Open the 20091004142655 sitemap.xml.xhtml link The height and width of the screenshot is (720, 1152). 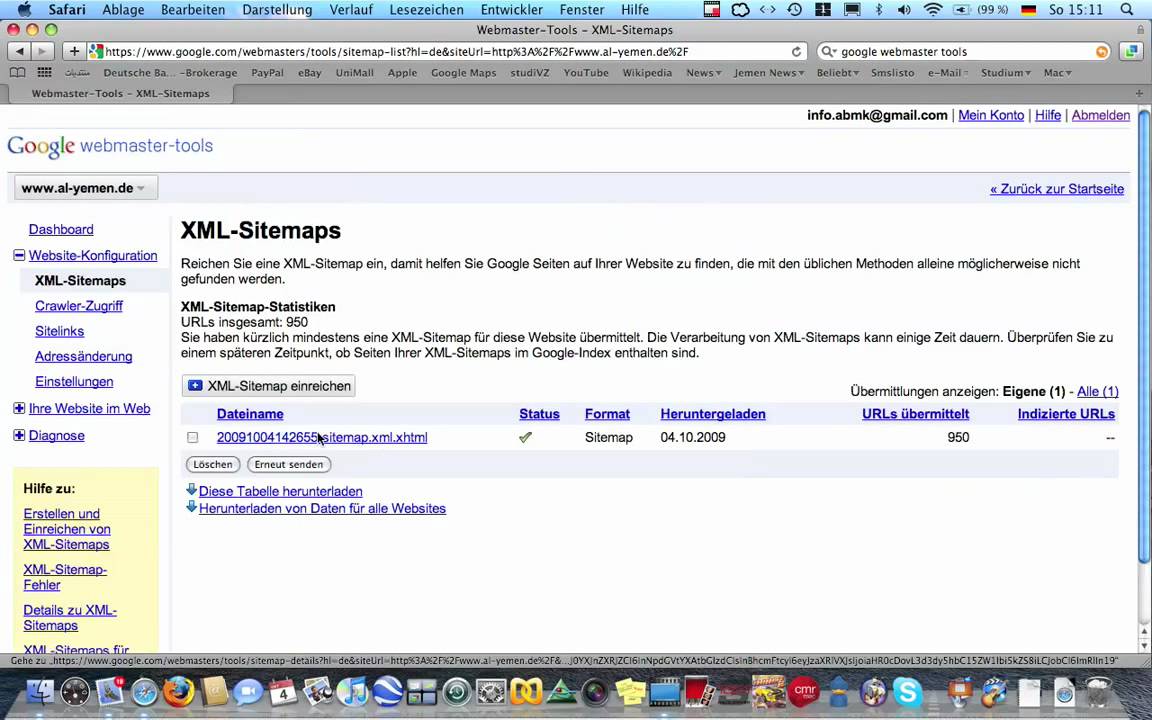(x=322, y=437)
